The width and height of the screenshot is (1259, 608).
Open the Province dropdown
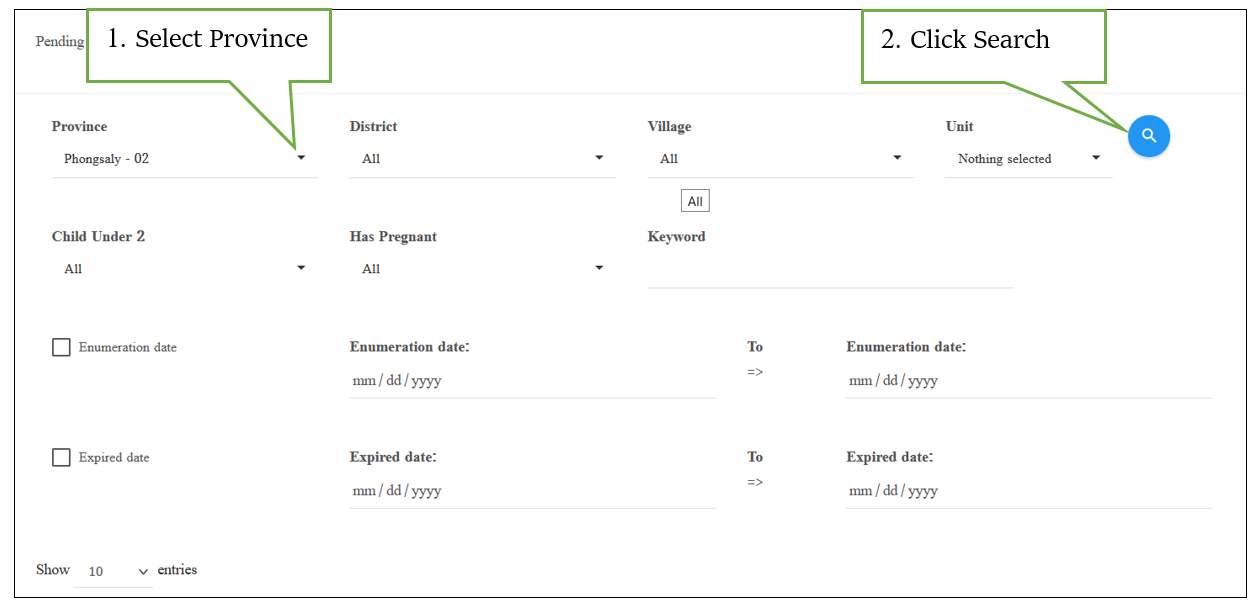(184, 159)
